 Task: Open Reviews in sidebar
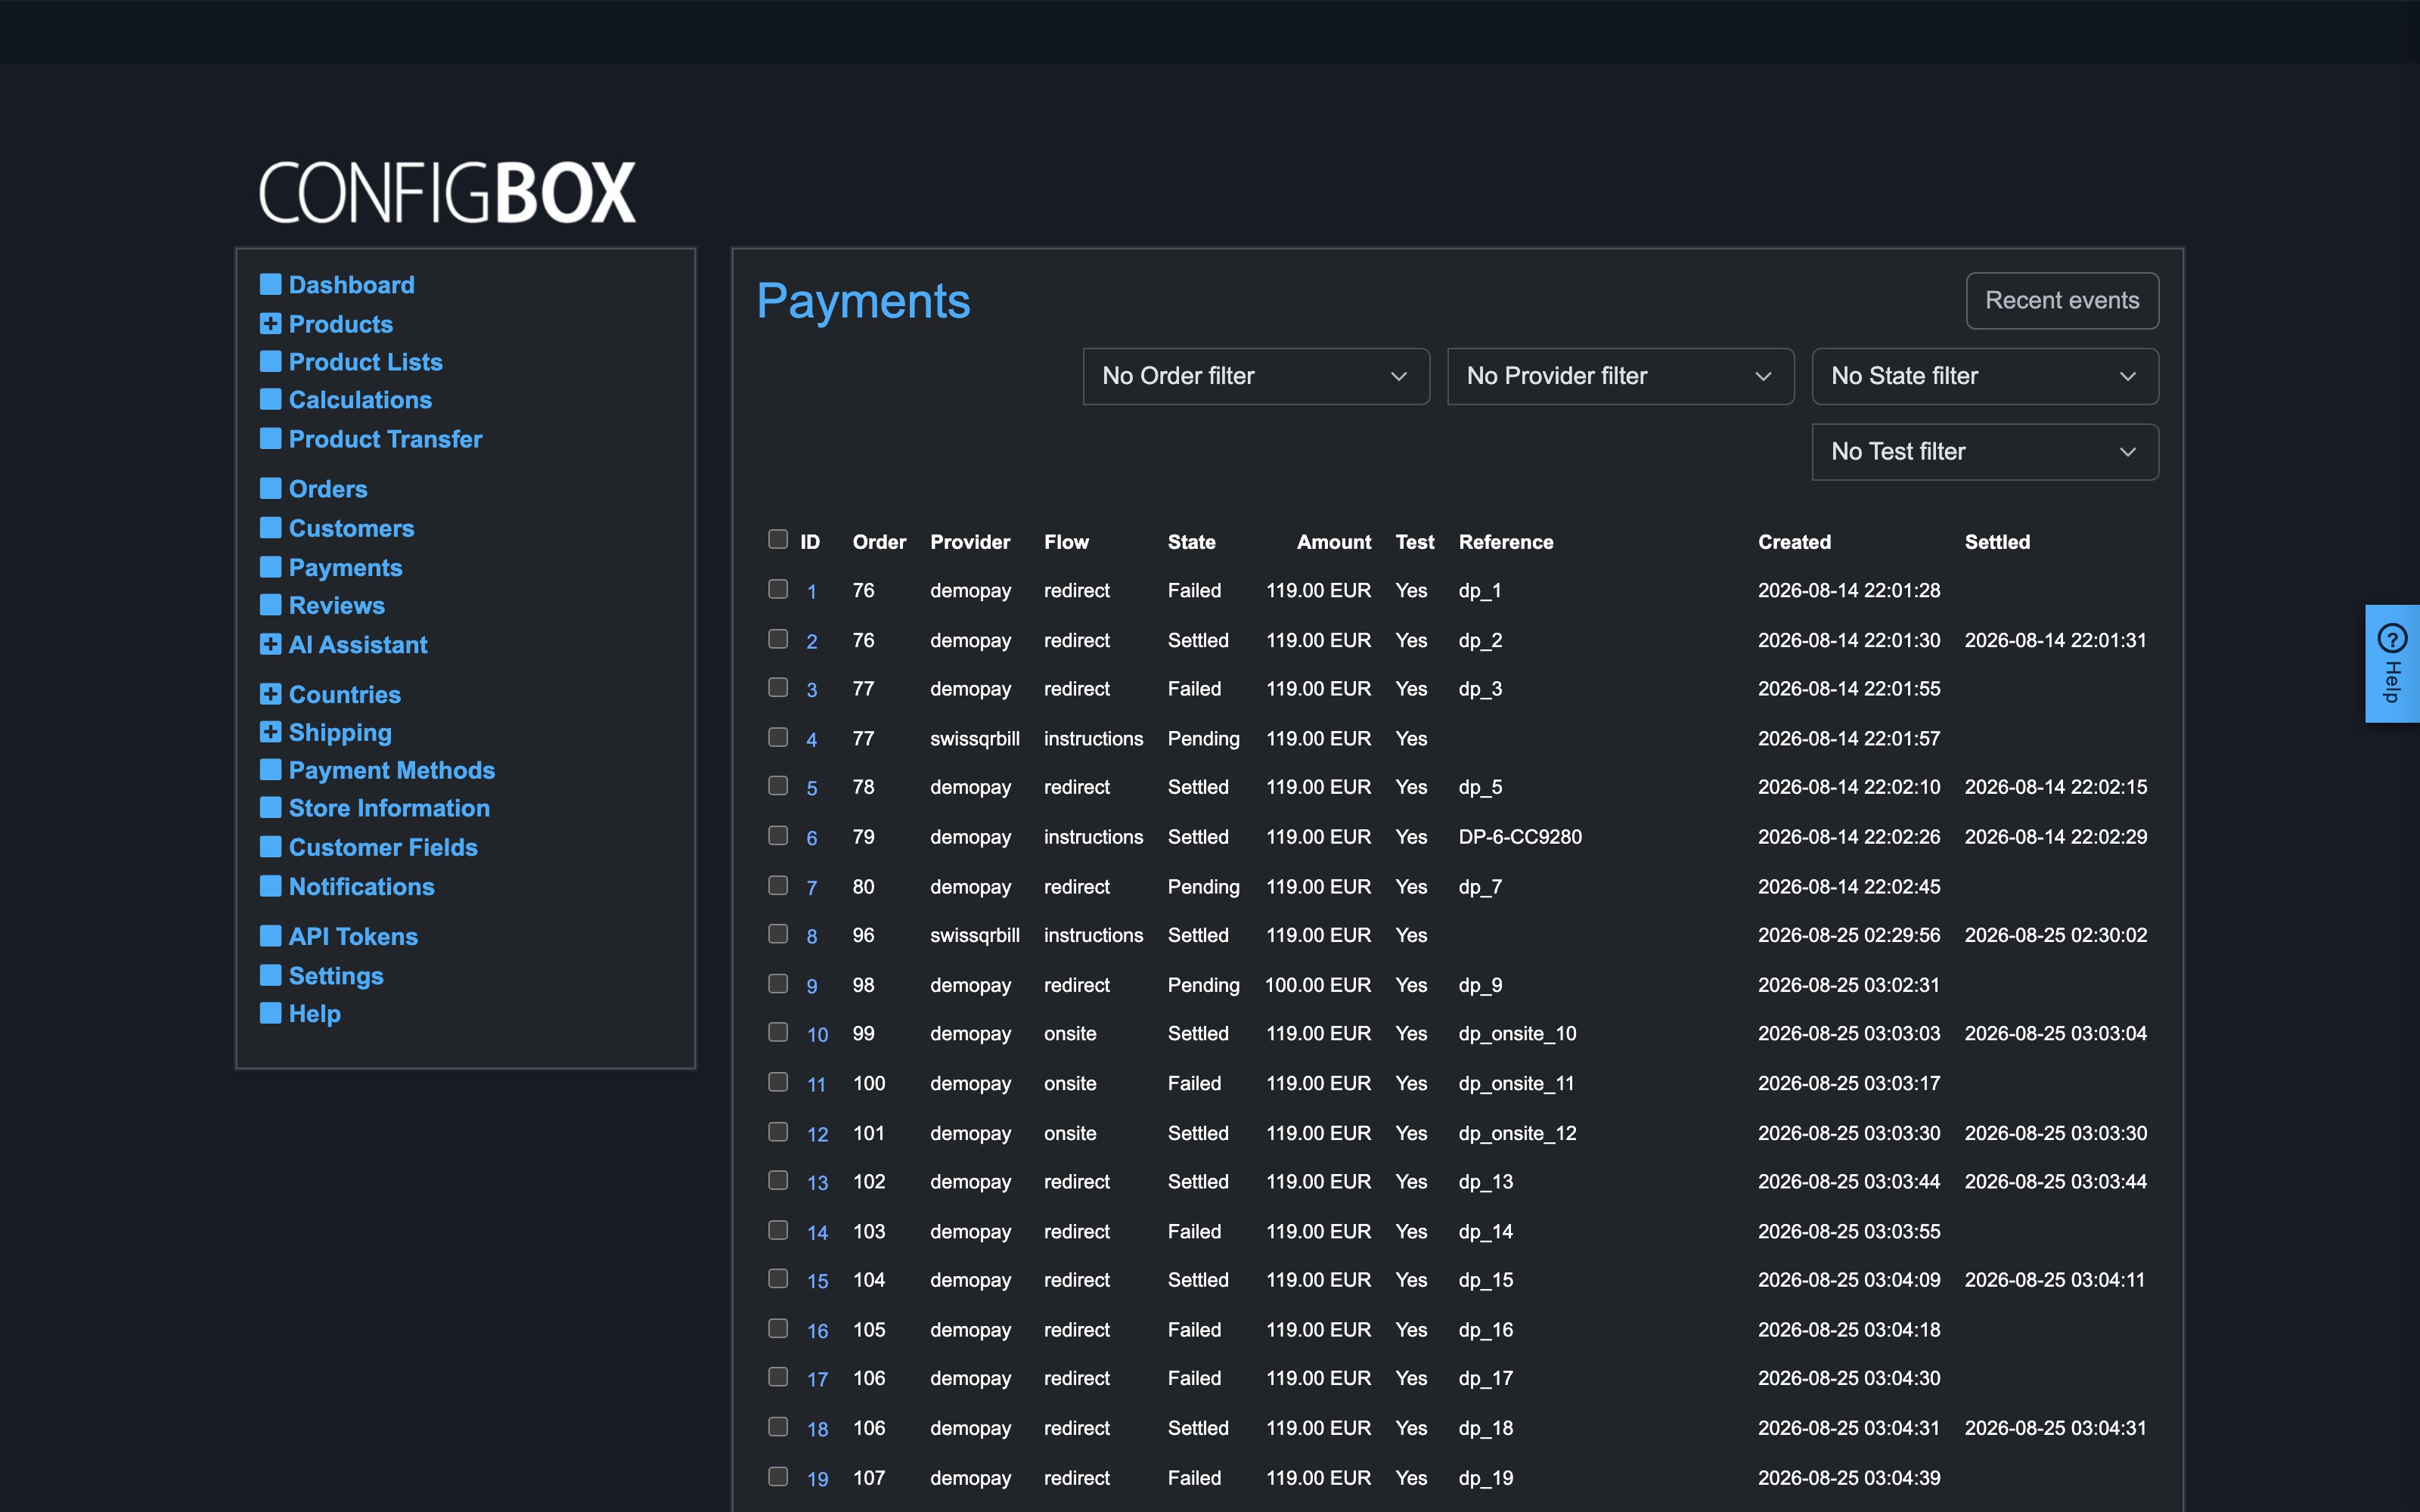coord(336,606)
